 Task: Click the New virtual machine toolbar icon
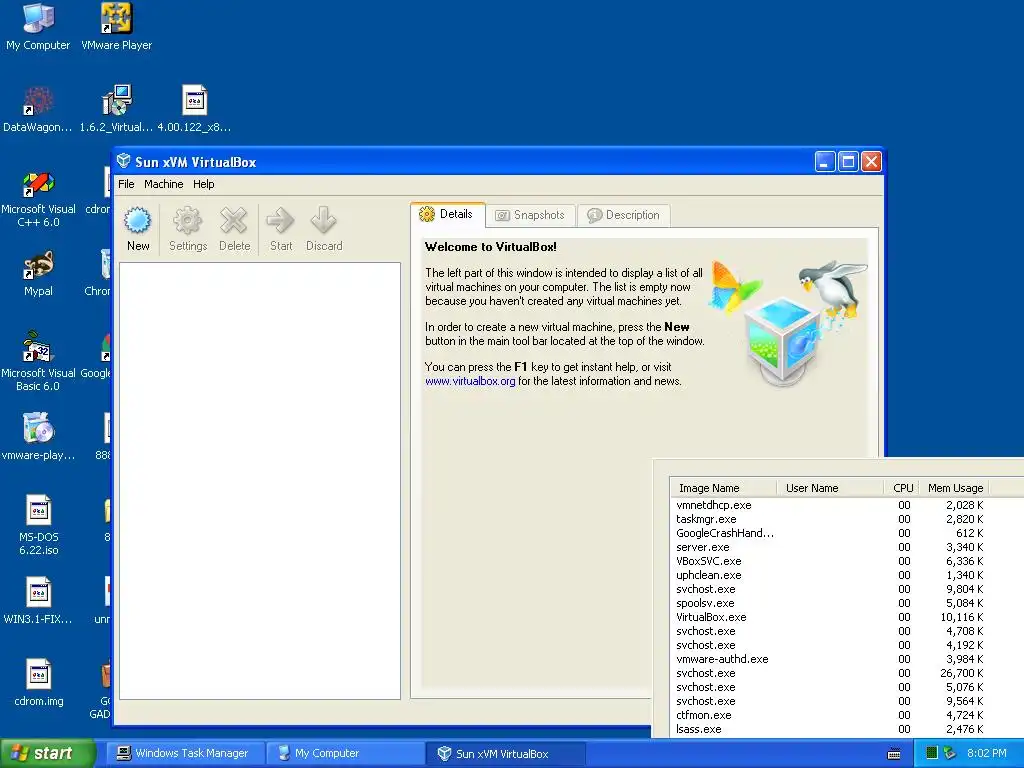point(138,221)
